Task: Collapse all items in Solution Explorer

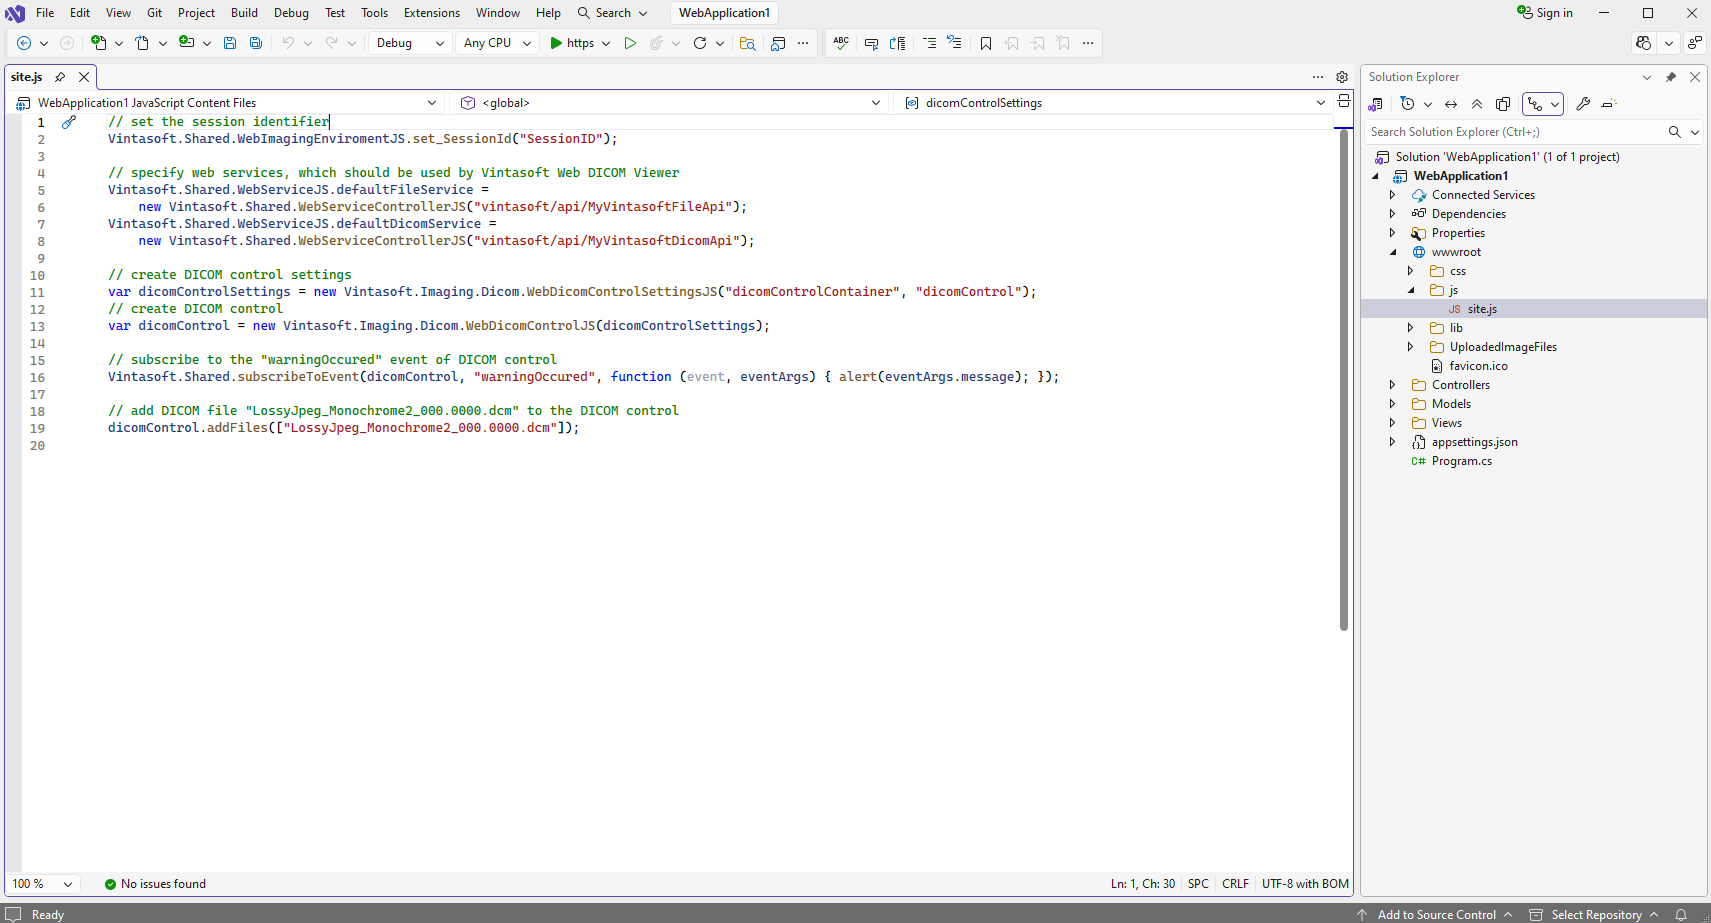Action: [x=1477, y=104]
